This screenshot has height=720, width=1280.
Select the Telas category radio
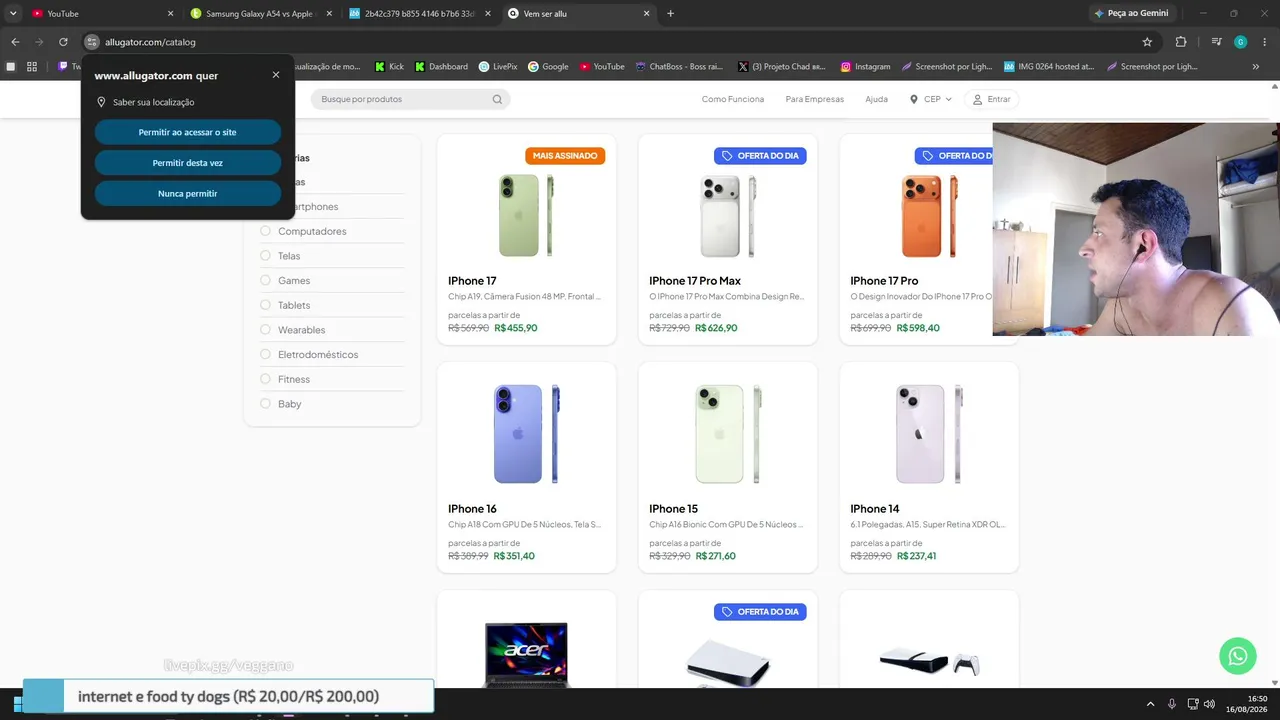[x=265, y=256]
